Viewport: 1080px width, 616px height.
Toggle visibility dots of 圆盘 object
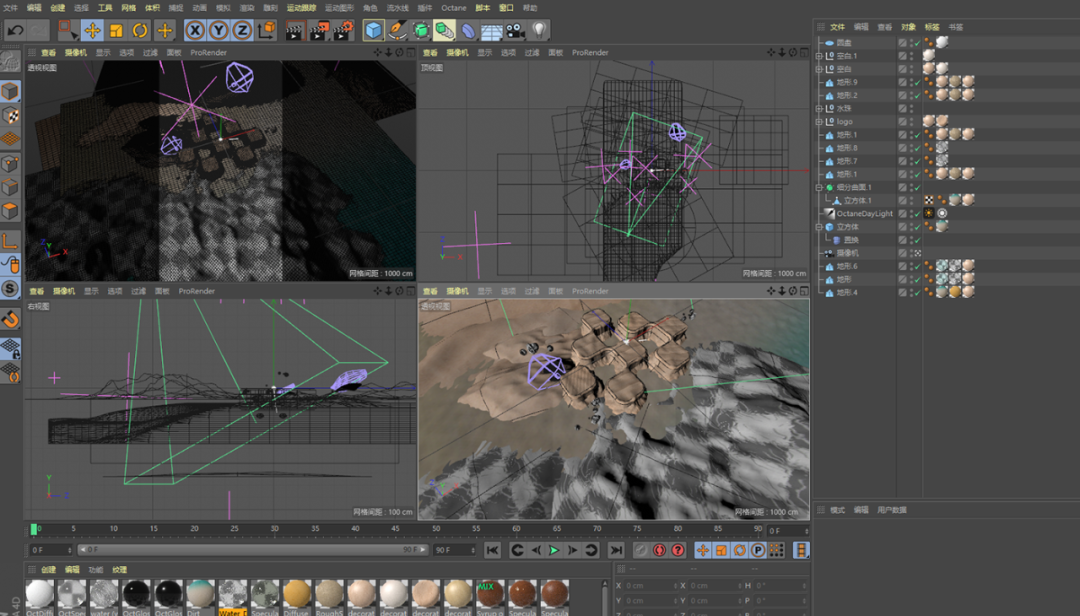(x=911, y=43)
